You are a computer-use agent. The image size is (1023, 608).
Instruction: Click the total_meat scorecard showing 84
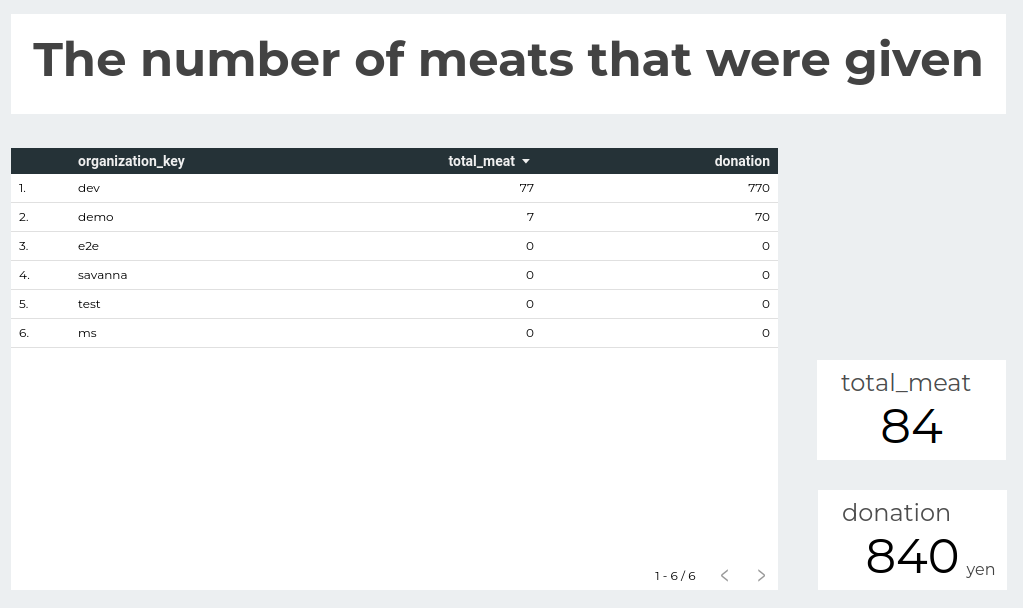tap(911, 410)
